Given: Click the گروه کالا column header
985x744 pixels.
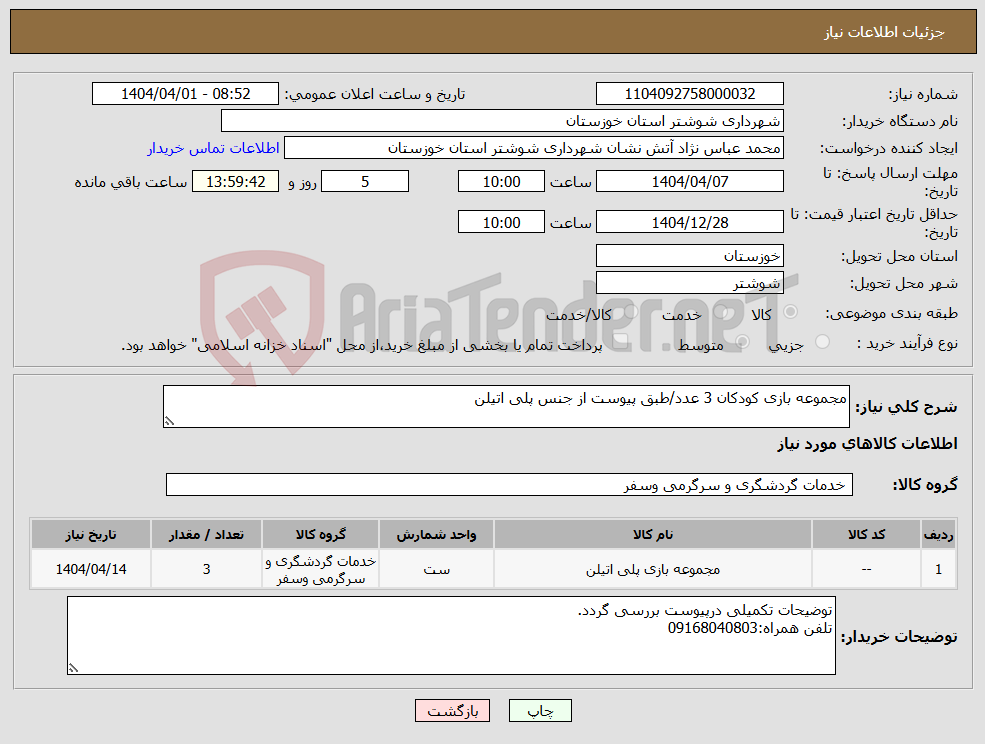Looking at the screenshot, I should tap(320, 535).
